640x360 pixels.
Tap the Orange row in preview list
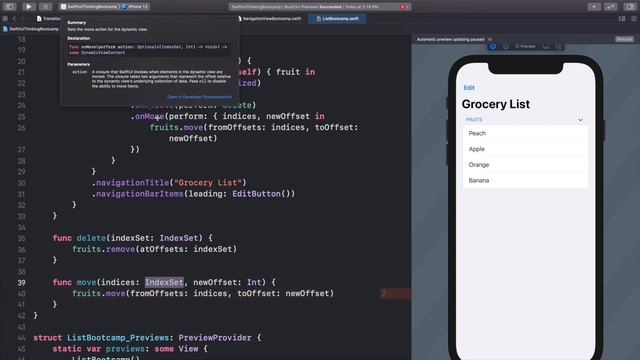click(525, 165)
